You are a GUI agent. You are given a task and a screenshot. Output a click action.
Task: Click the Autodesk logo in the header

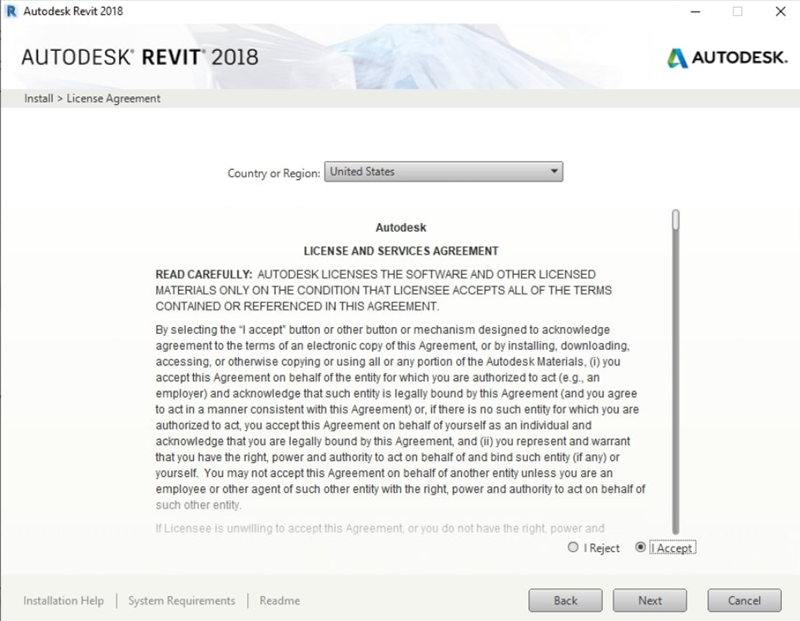(720, 57)
